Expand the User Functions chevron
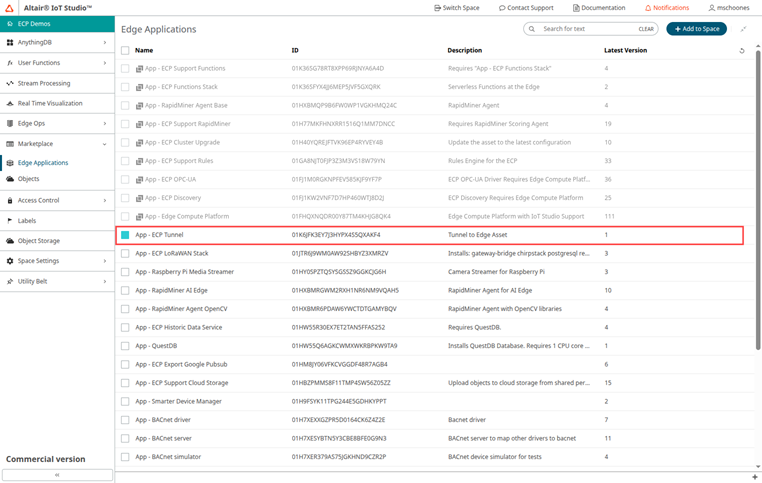Viewport: 762px width, 483px height. click(104, 63)
